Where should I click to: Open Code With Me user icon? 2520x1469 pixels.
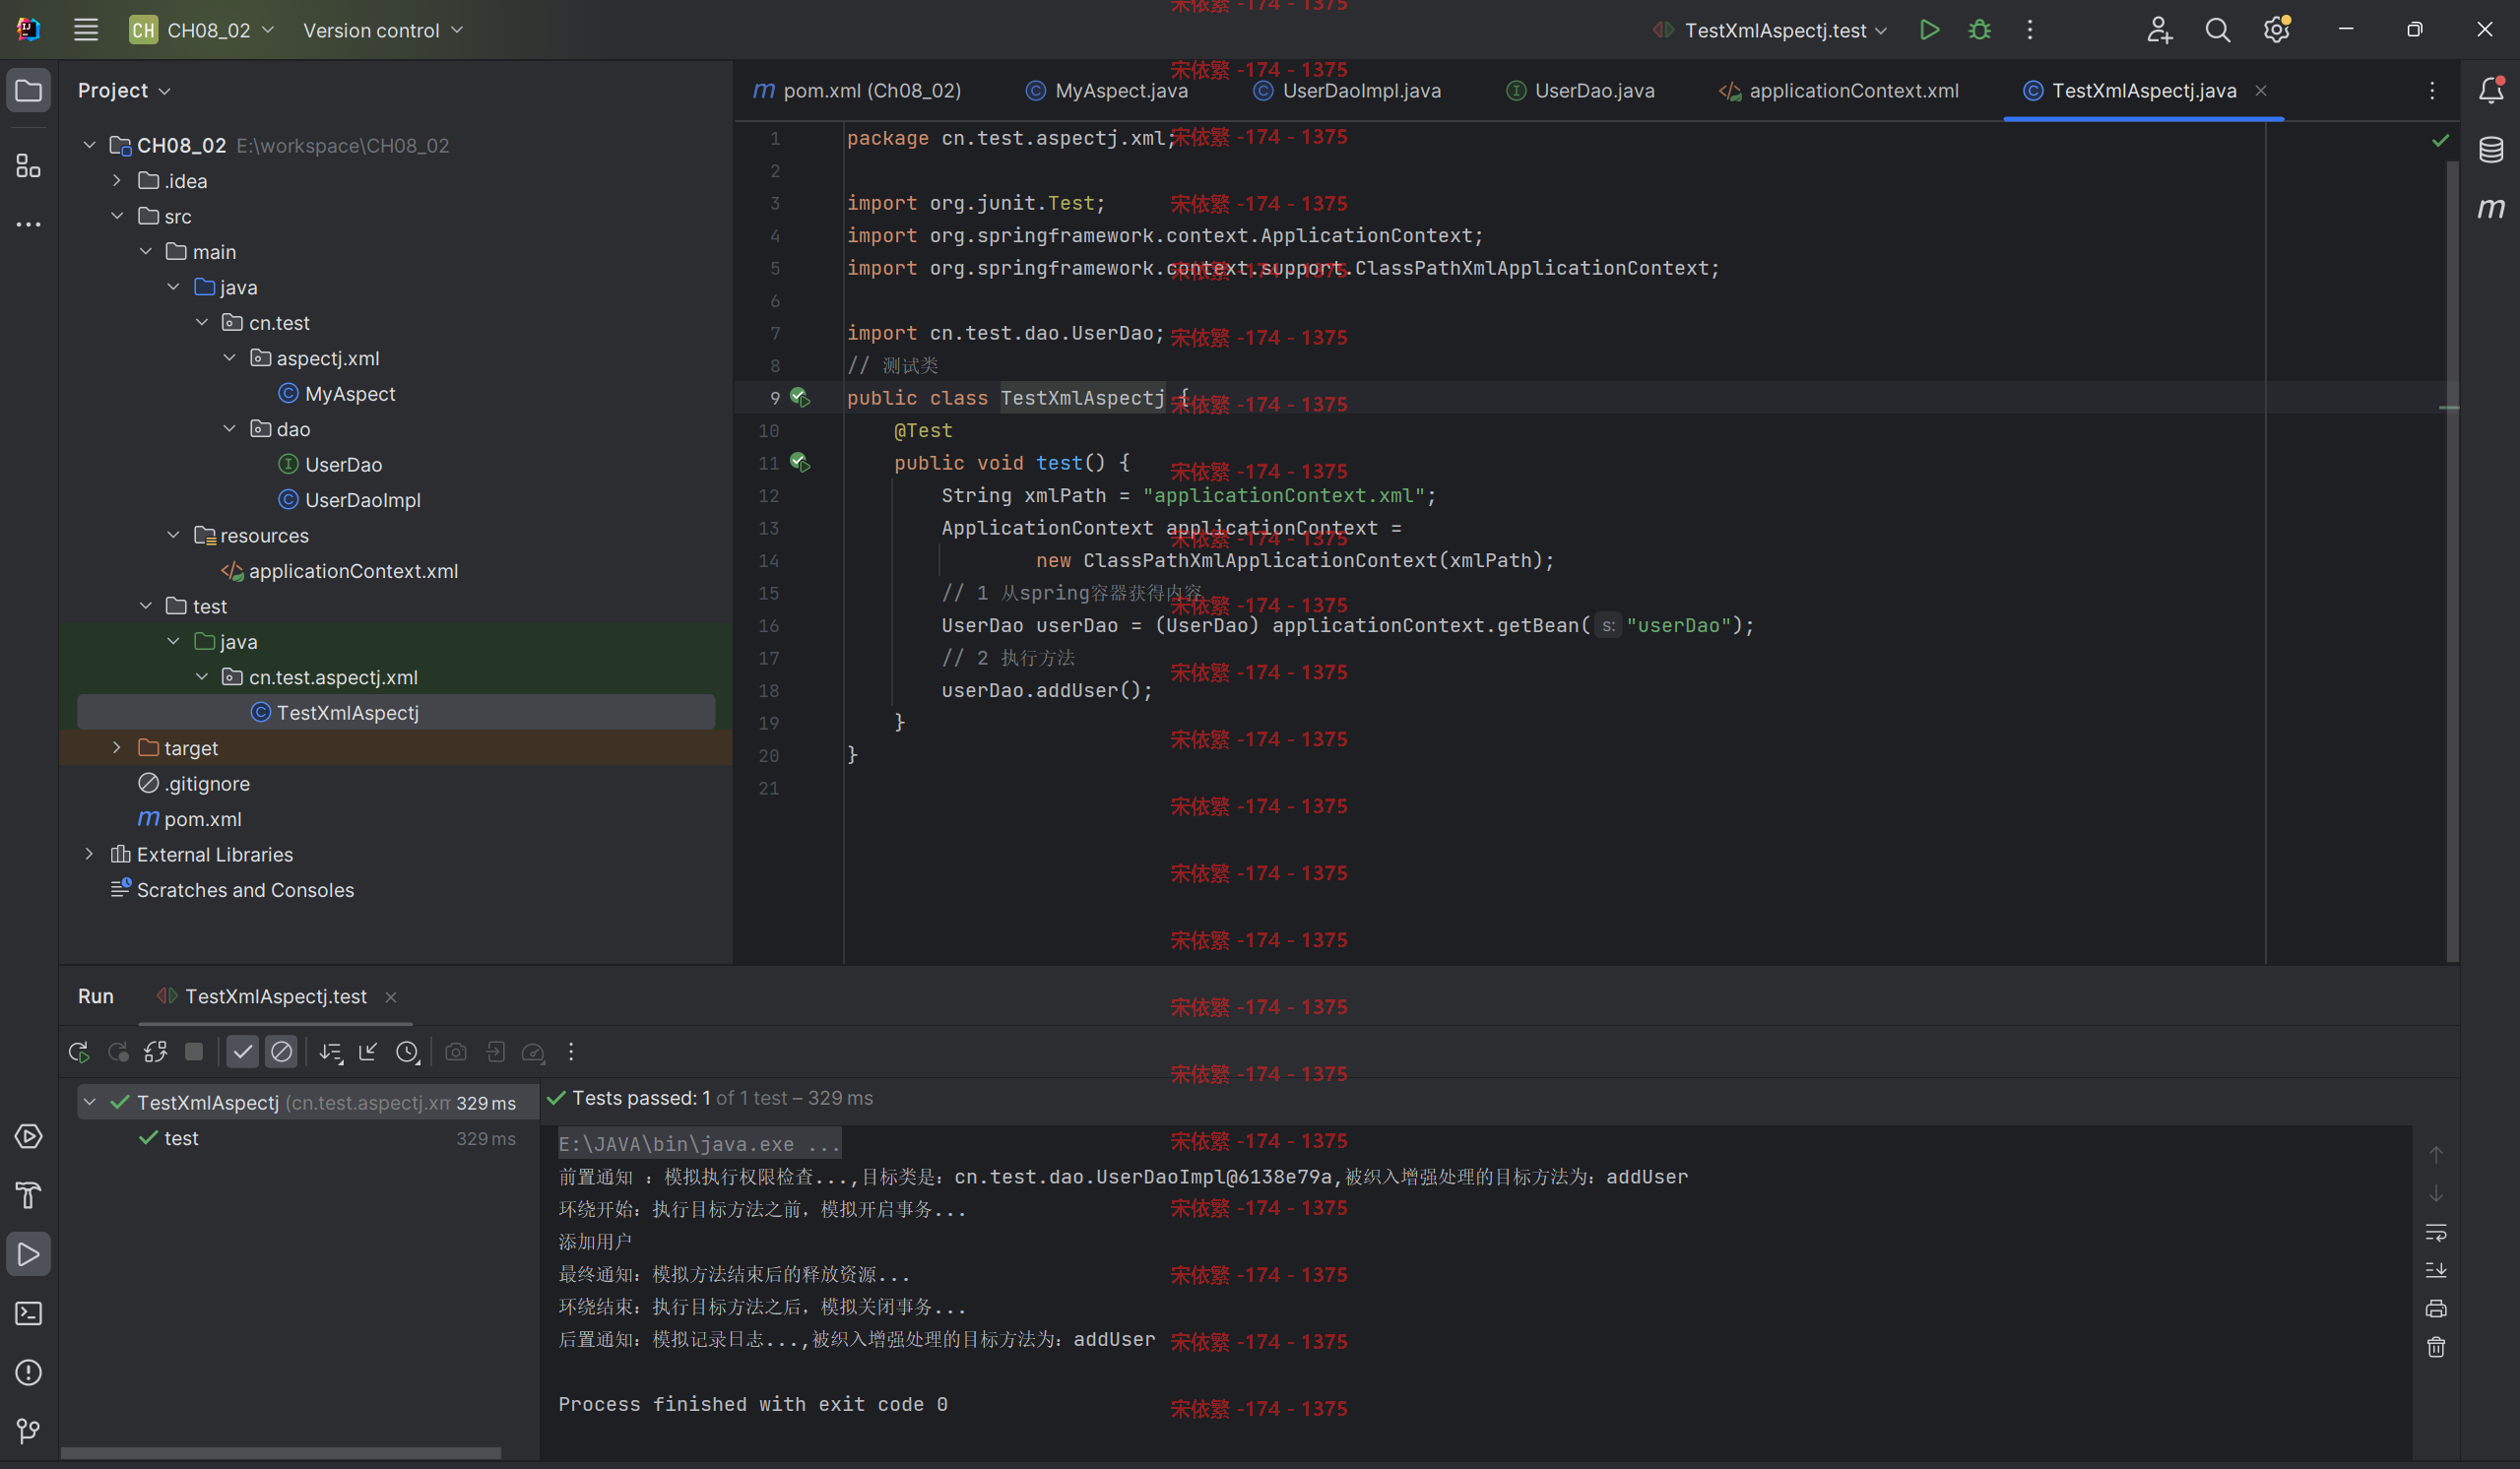pos(2159,30)
